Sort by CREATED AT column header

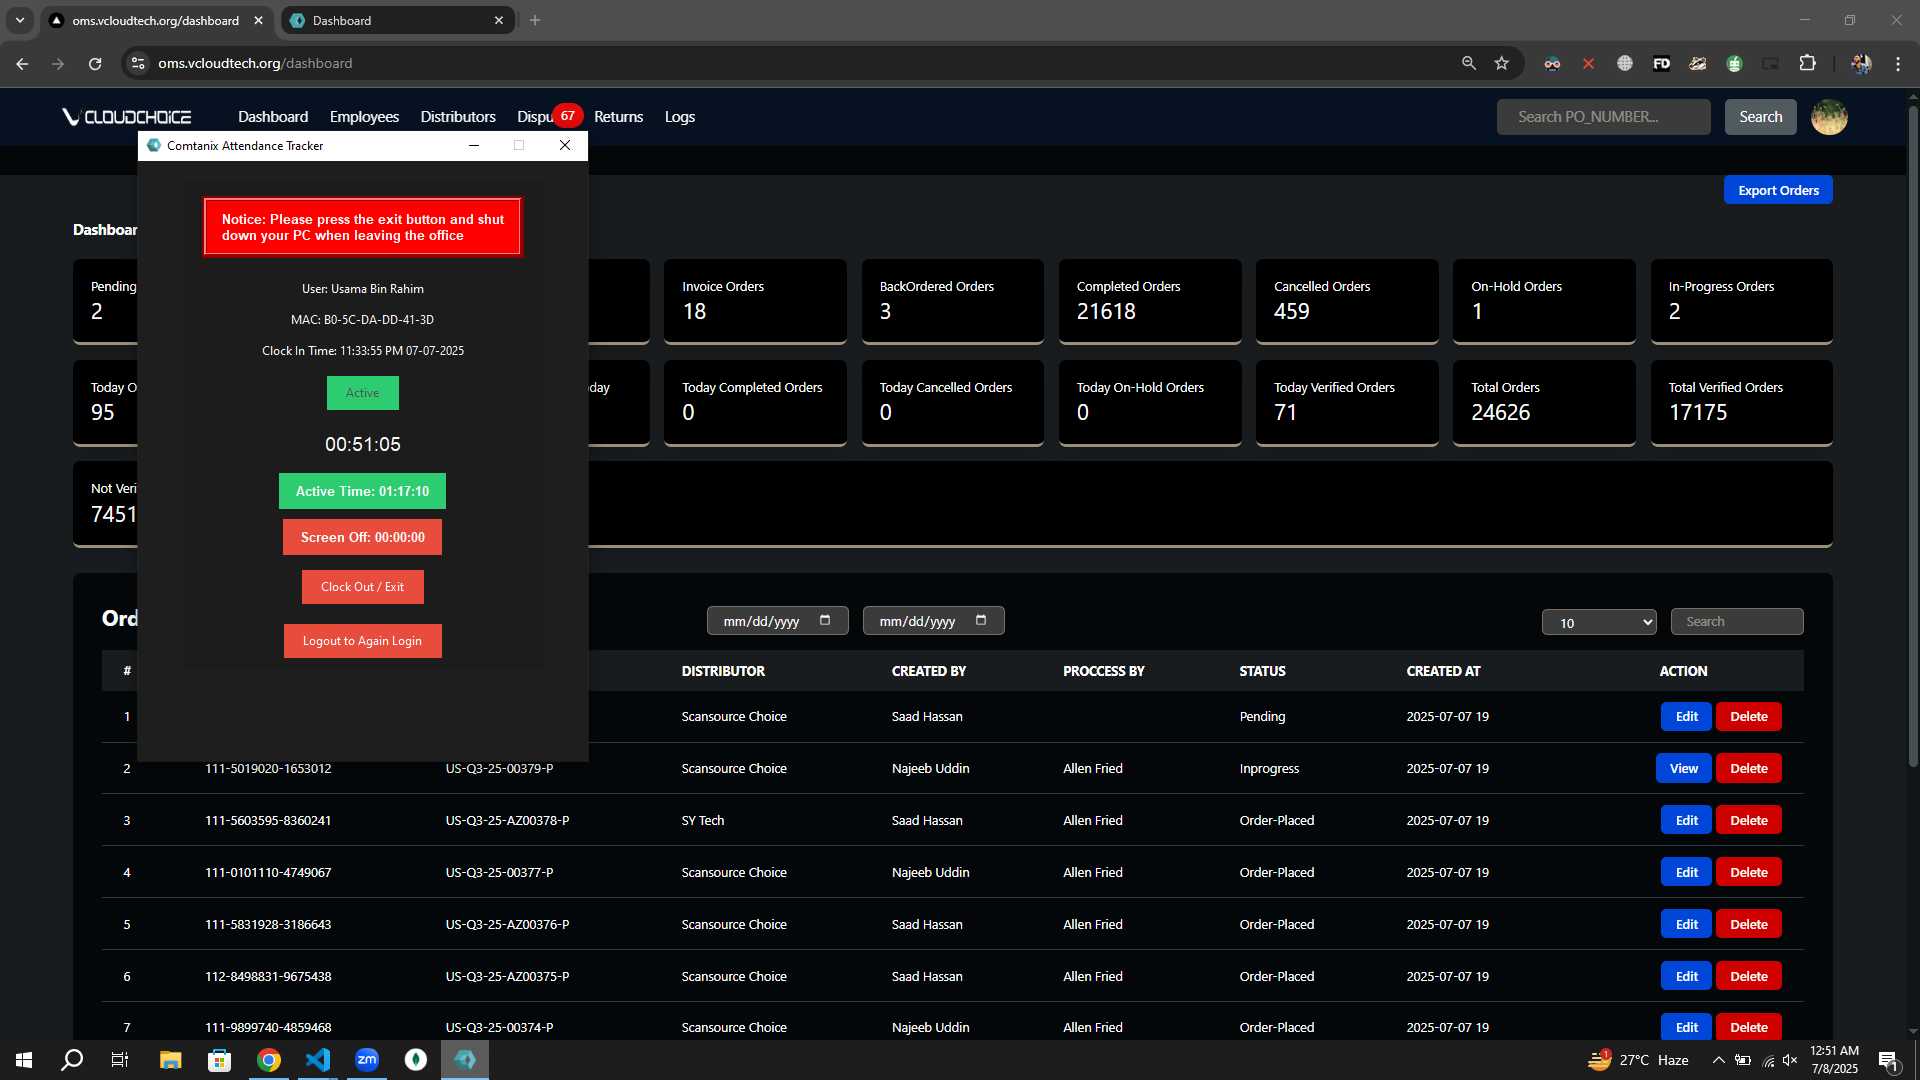[x=1443, y=671]
